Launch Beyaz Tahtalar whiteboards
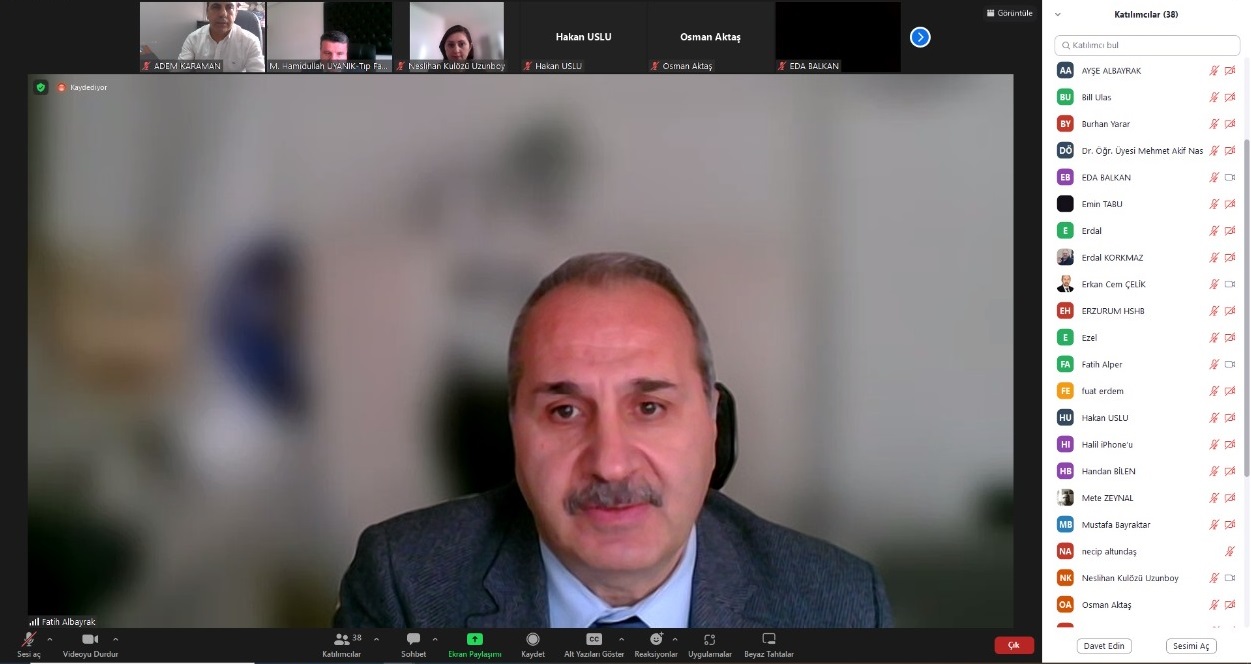The width and height of the screenshot is (1251, 664). pyautogui.click(x=768, y=639)
